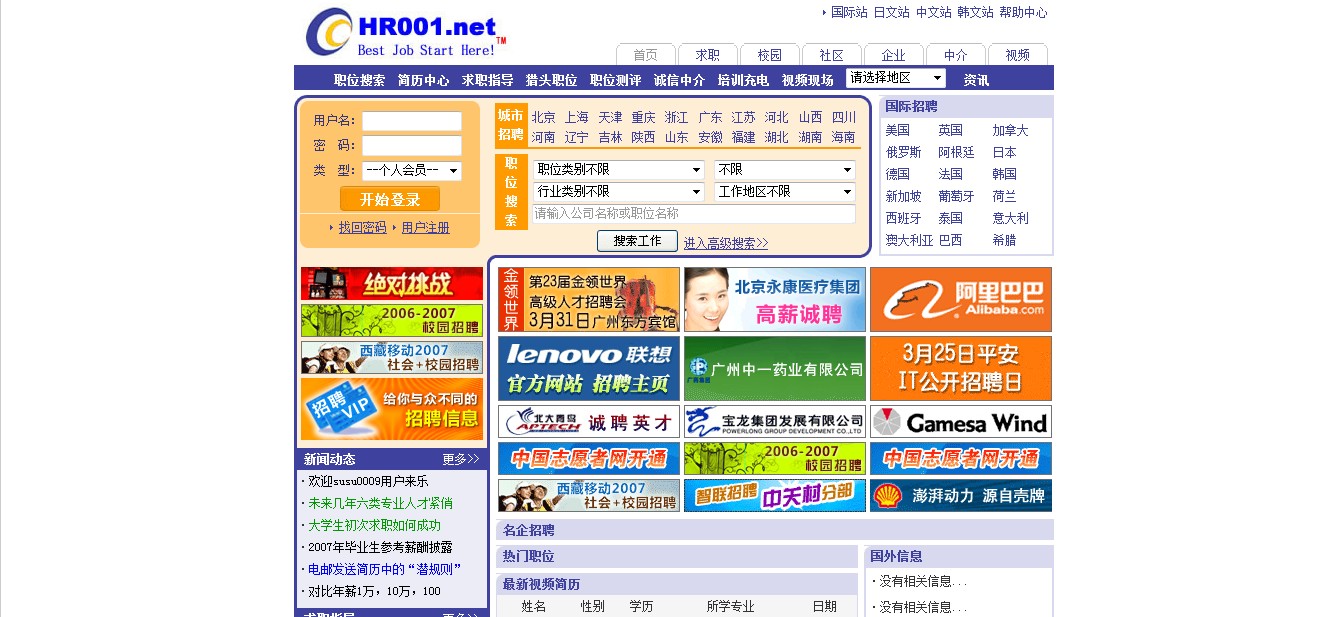Viewport: 1343px width, 617px height.
Task: Open the 北京永康医疗集团 banner
Action: click(775, 299)
